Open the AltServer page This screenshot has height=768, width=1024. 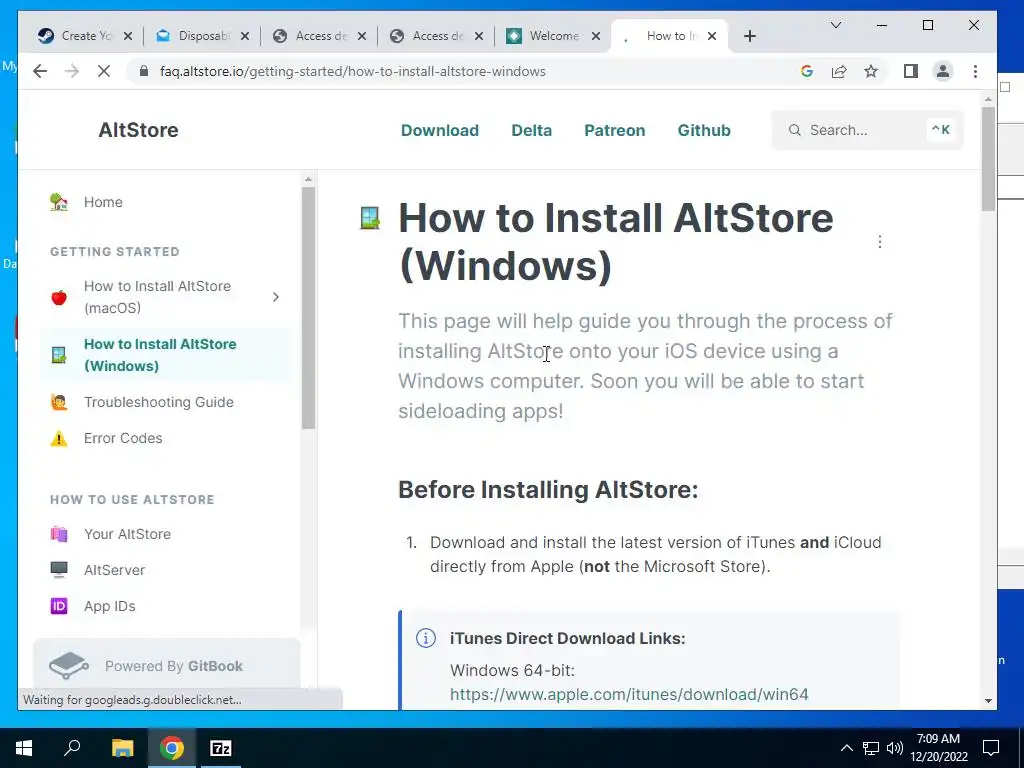click(x=114, y=570)
